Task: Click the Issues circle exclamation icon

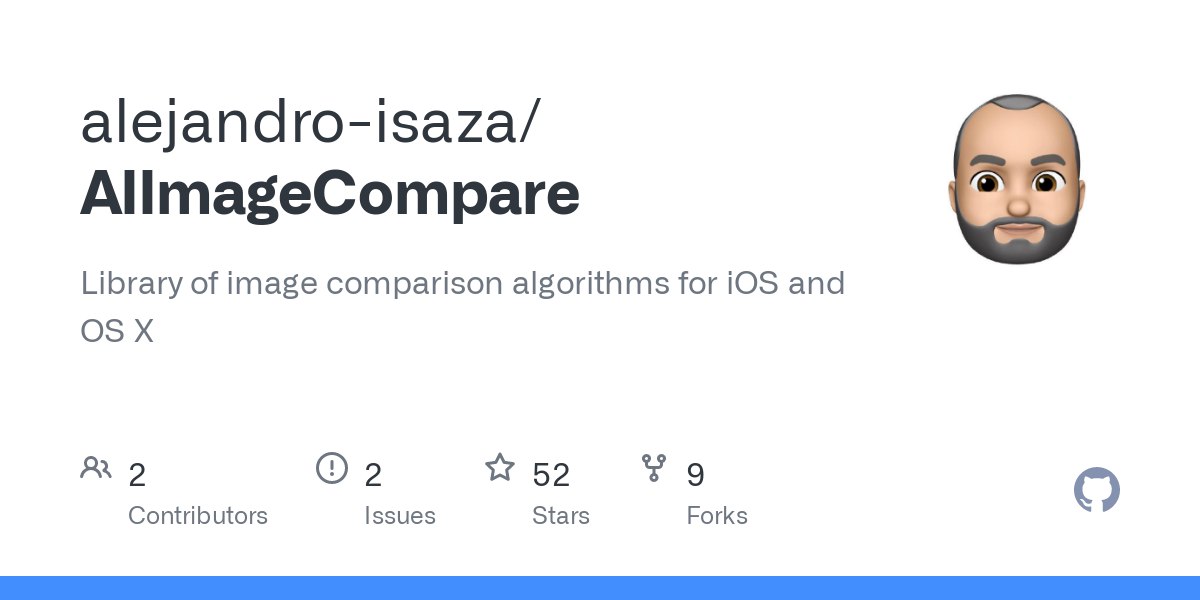Action: point(332,467)
